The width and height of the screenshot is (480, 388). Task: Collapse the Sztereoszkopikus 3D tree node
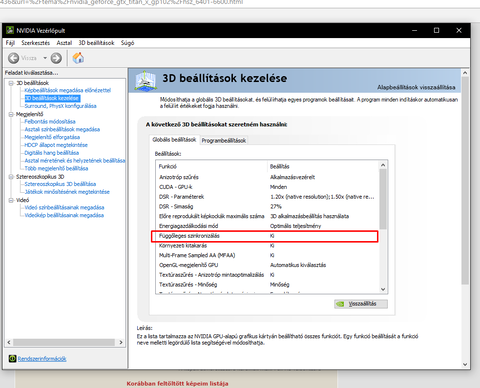pyautogui.click(x=11, y=177)
